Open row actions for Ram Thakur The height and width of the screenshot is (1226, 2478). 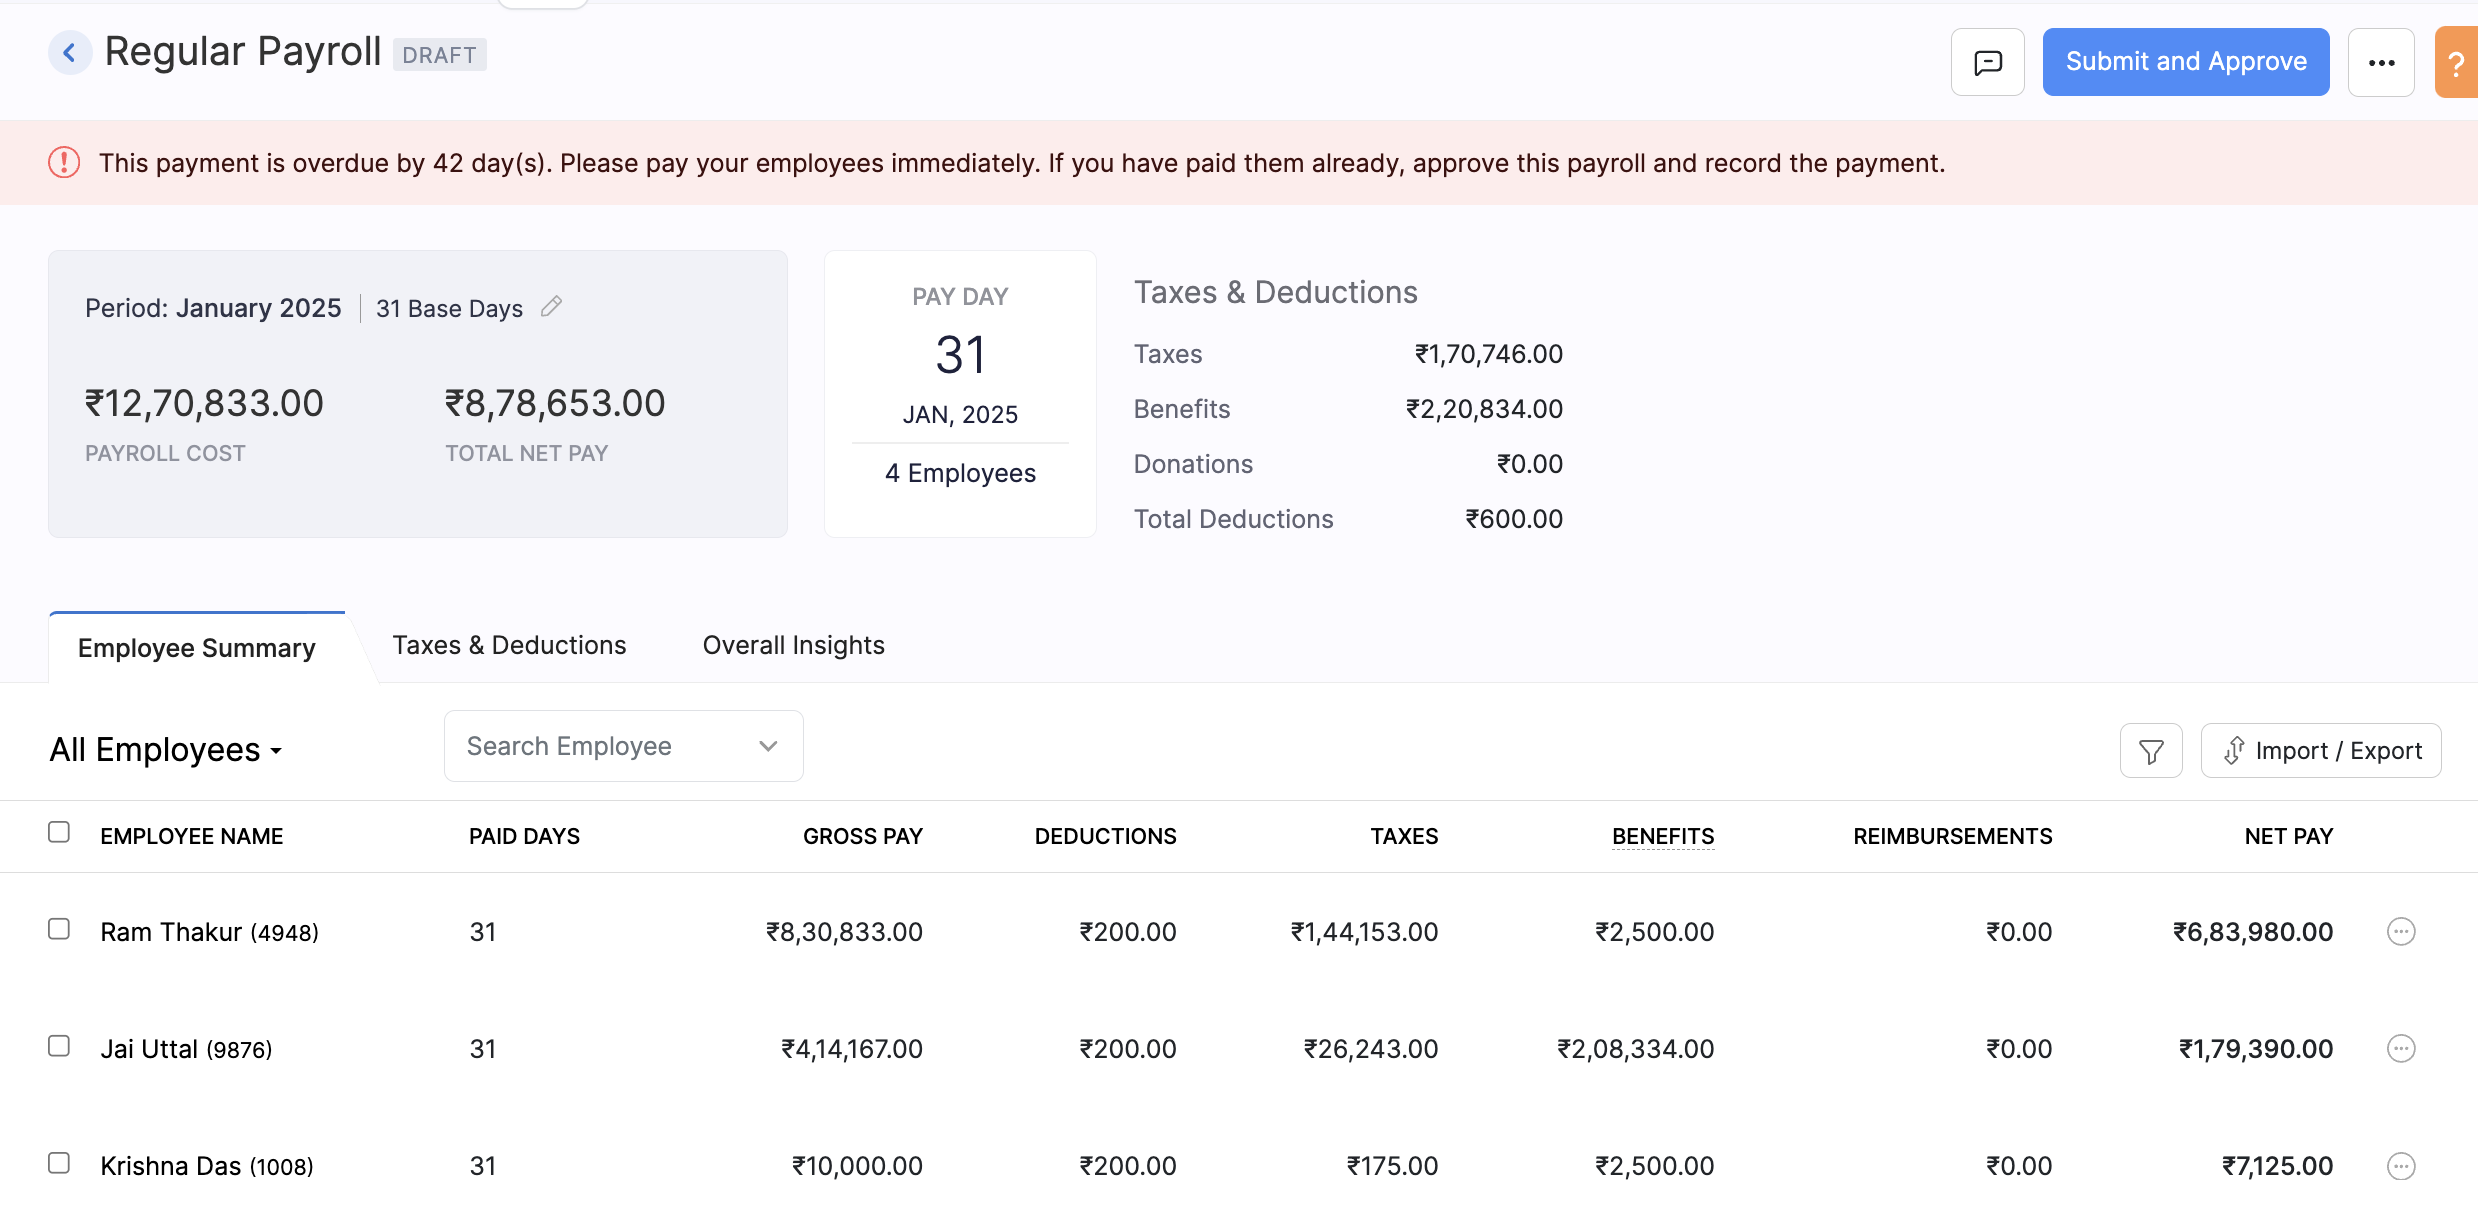pos(2401,931)
